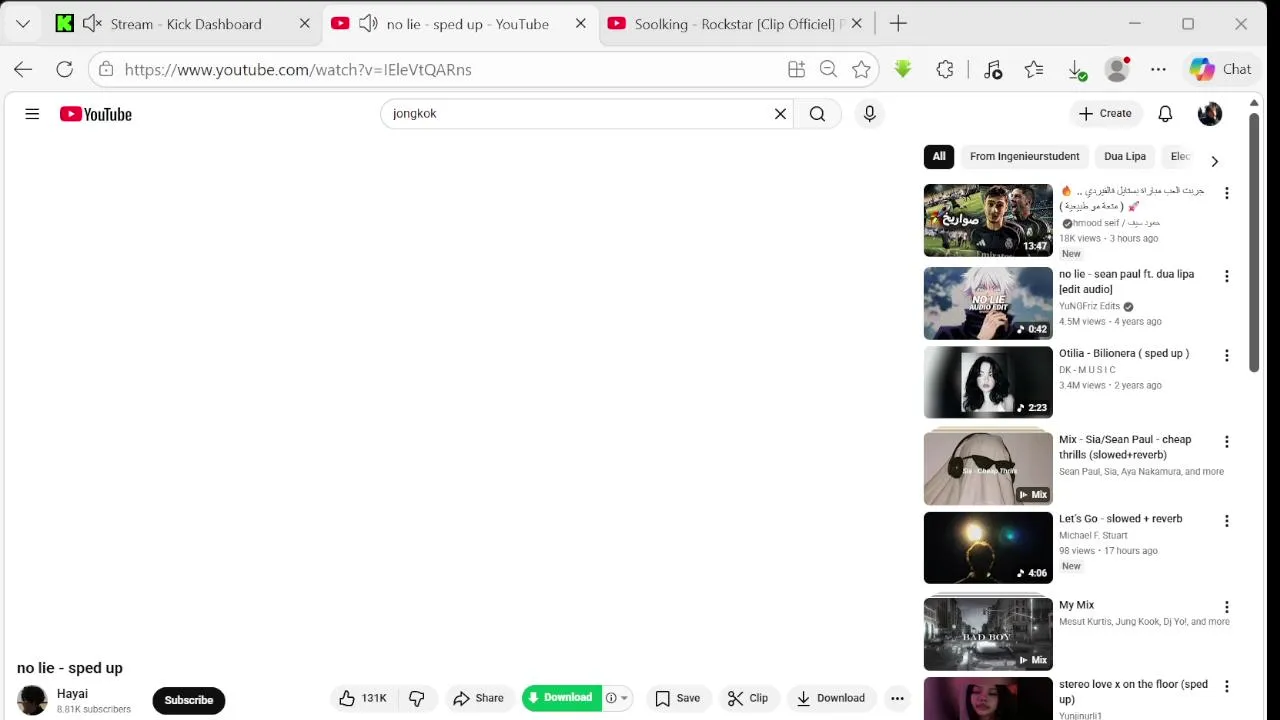Screen dimensions: 1280x720
Task: Open options menu for the Hmood Seif video
Action: click(1226, 193)
